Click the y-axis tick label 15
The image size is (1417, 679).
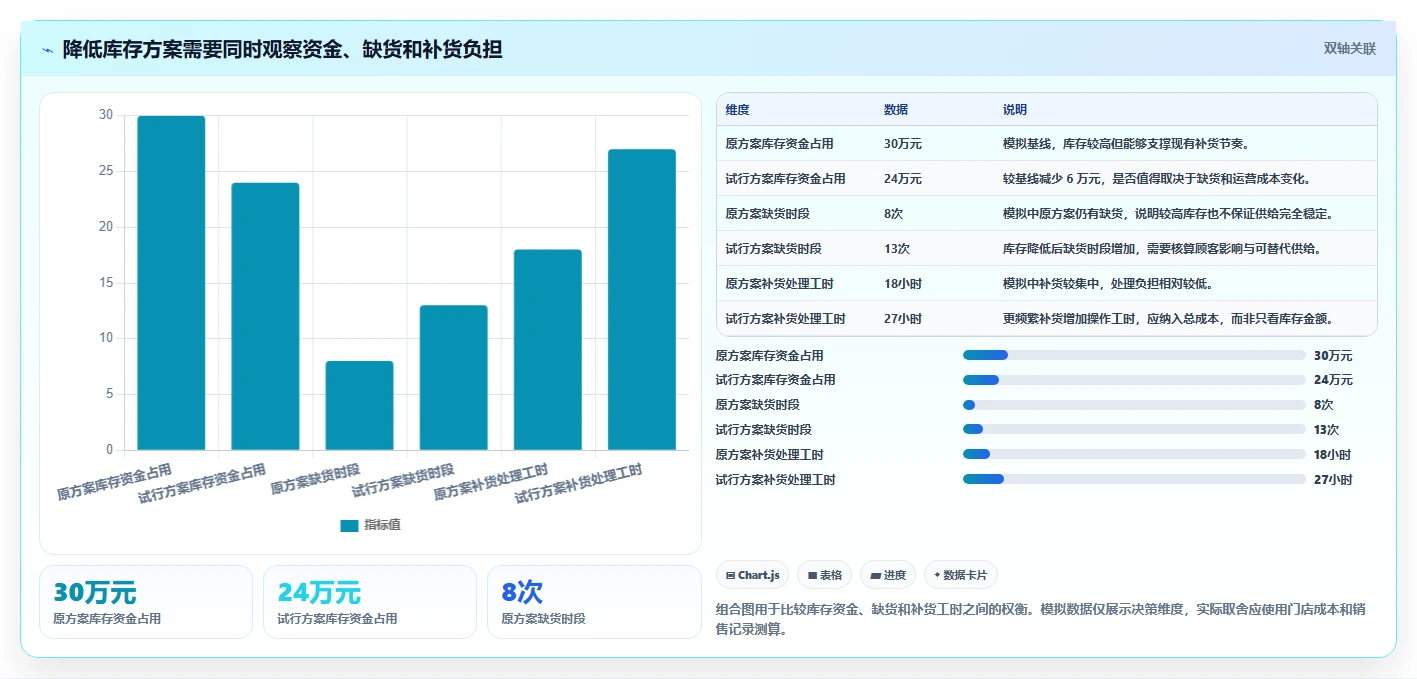point(106,283)
